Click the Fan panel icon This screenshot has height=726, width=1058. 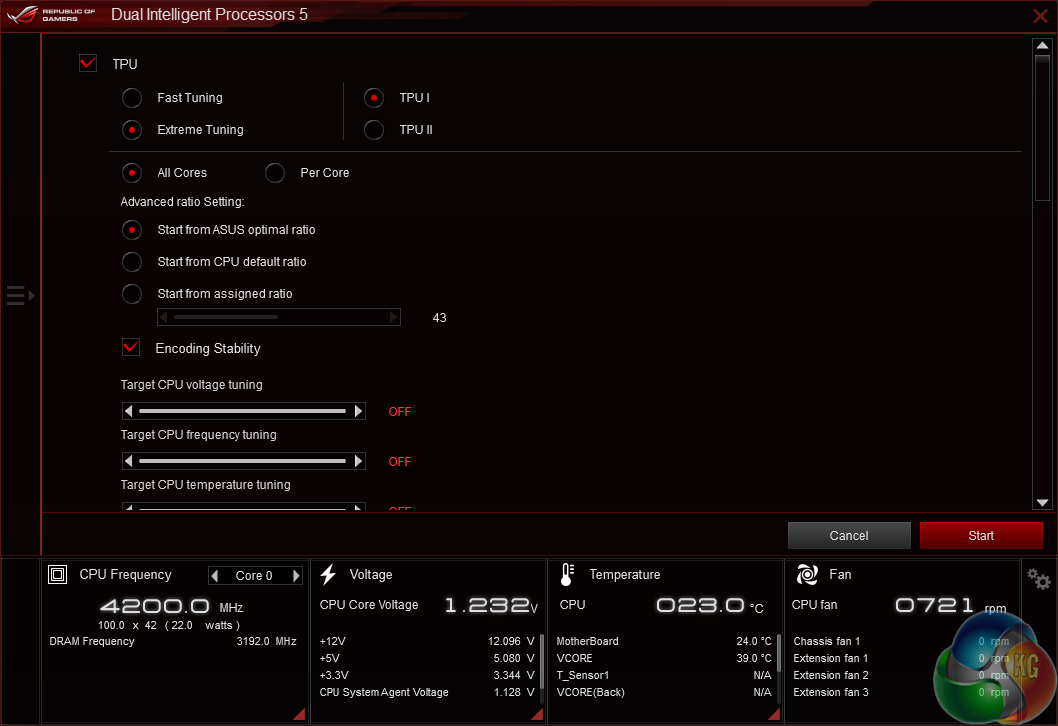point(807,574)
